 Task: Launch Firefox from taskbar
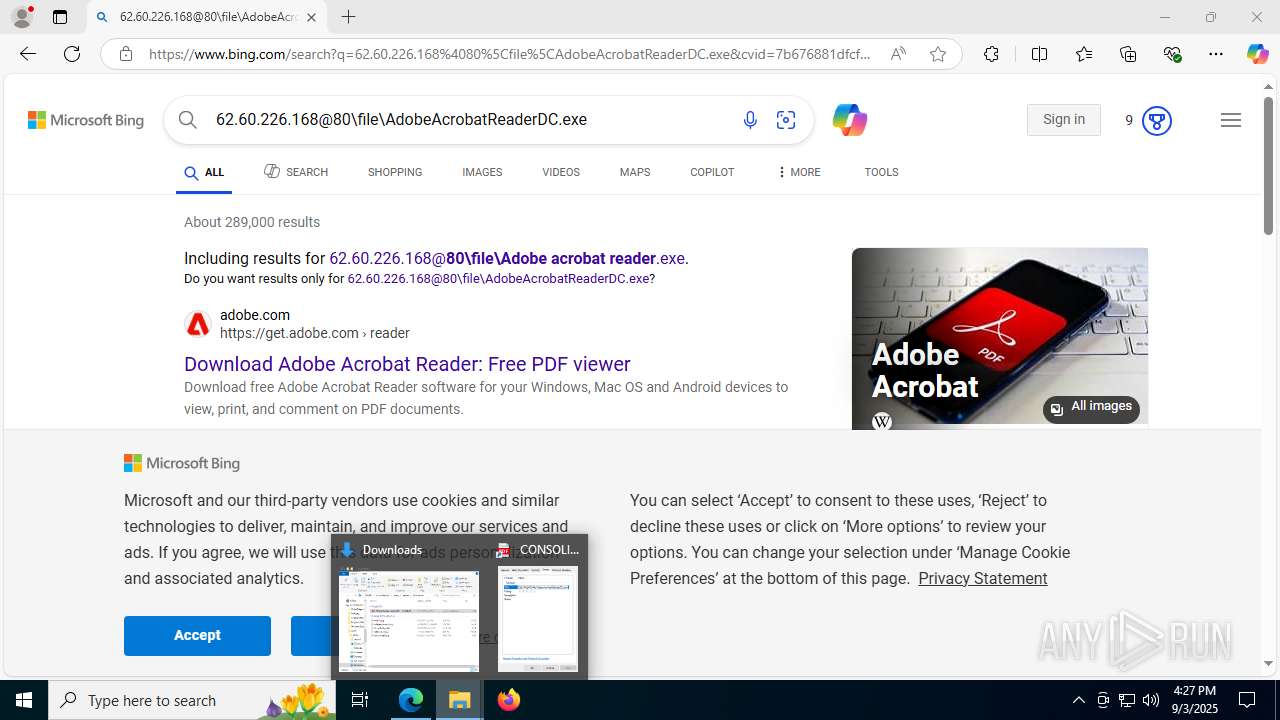pos(509,700)
